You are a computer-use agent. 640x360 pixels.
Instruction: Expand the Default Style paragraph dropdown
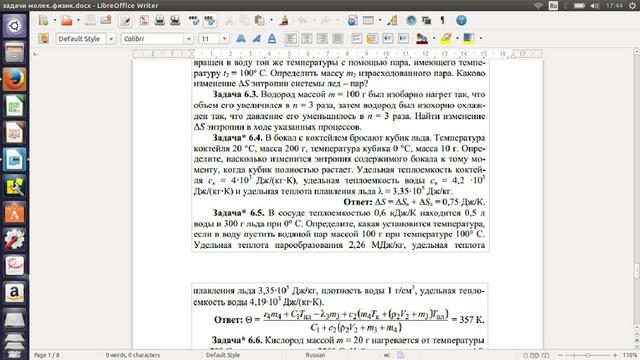[111, 39]
